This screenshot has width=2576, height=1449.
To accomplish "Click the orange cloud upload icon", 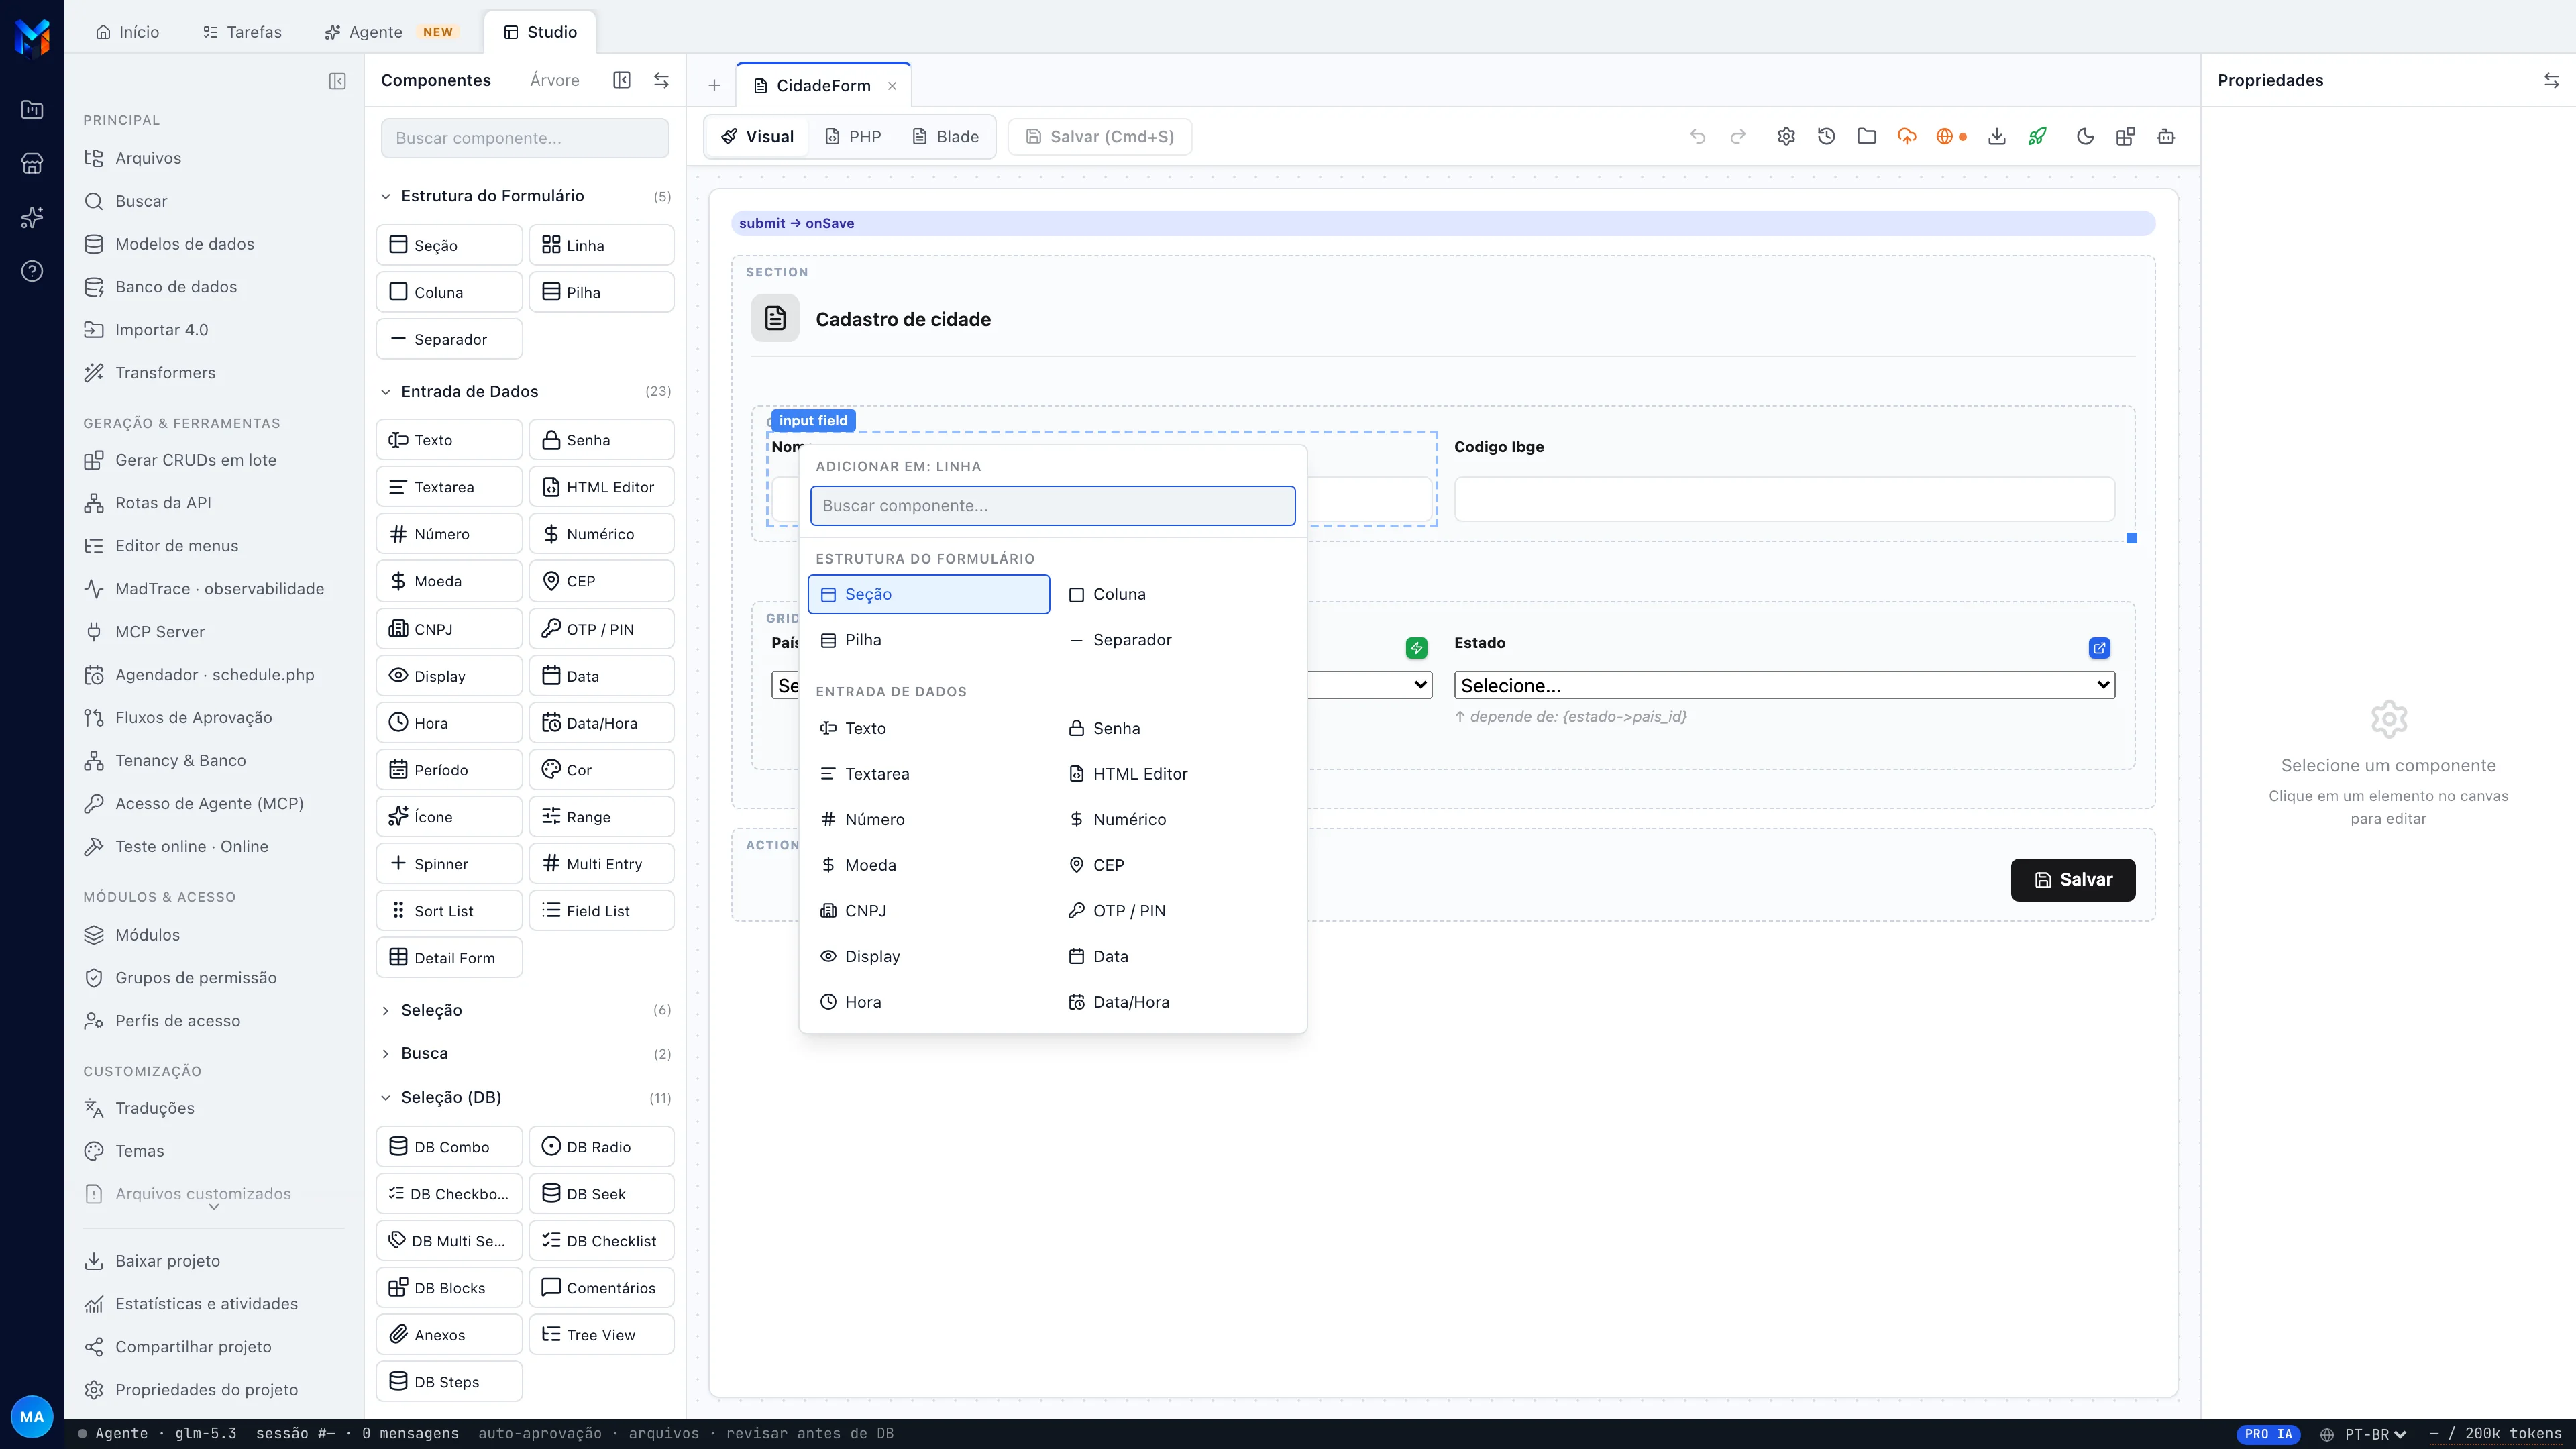I will click(x=1907, y=137).
